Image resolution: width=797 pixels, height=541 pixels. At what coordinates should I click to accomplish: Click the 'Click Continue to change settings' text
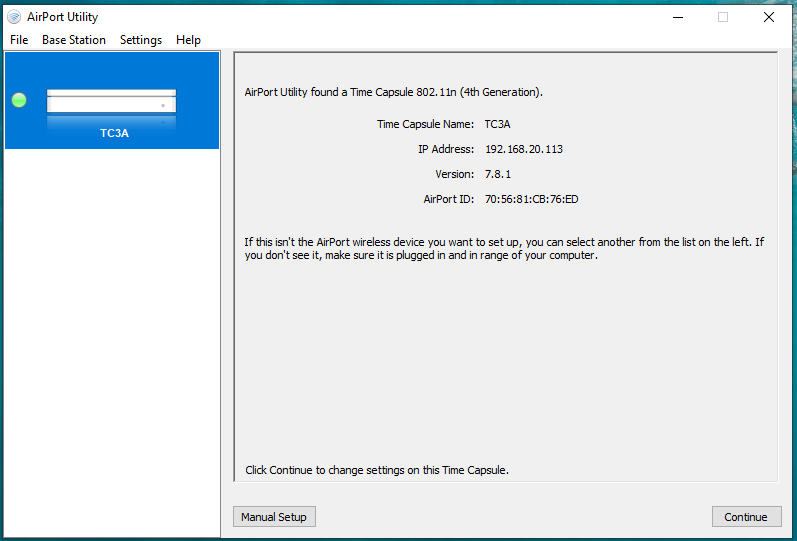pos(377,470)
